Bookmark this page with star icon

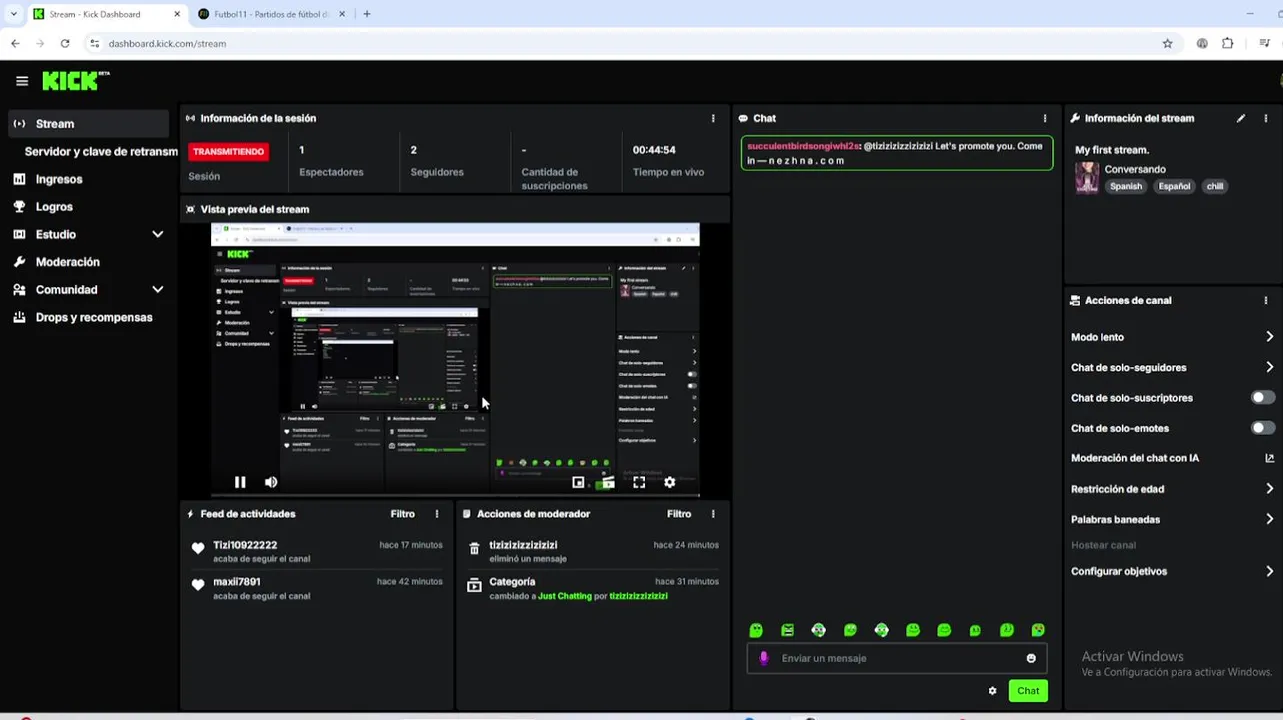coord(1167,43)
